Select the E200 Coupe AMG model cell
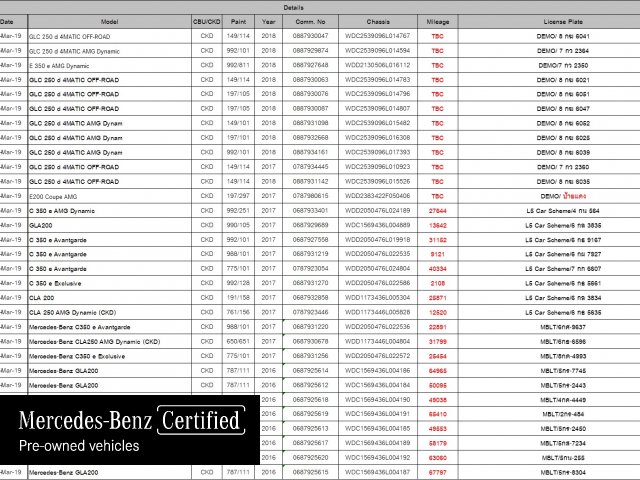Image resolution: width=640 pixels, height=480 pixels. point(109,196)
